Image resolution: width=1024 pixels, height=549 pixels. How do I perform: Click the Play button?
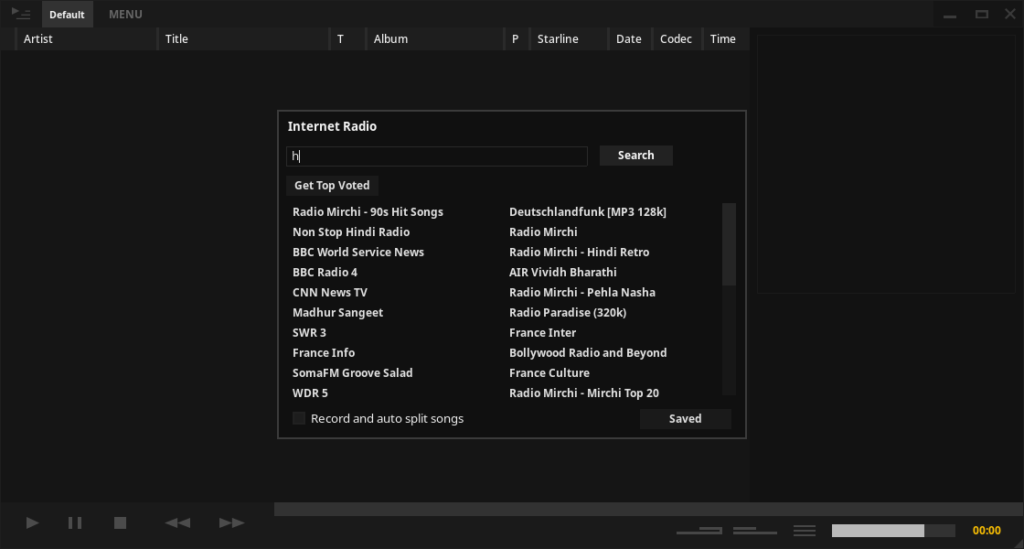[x=32, y=523]
